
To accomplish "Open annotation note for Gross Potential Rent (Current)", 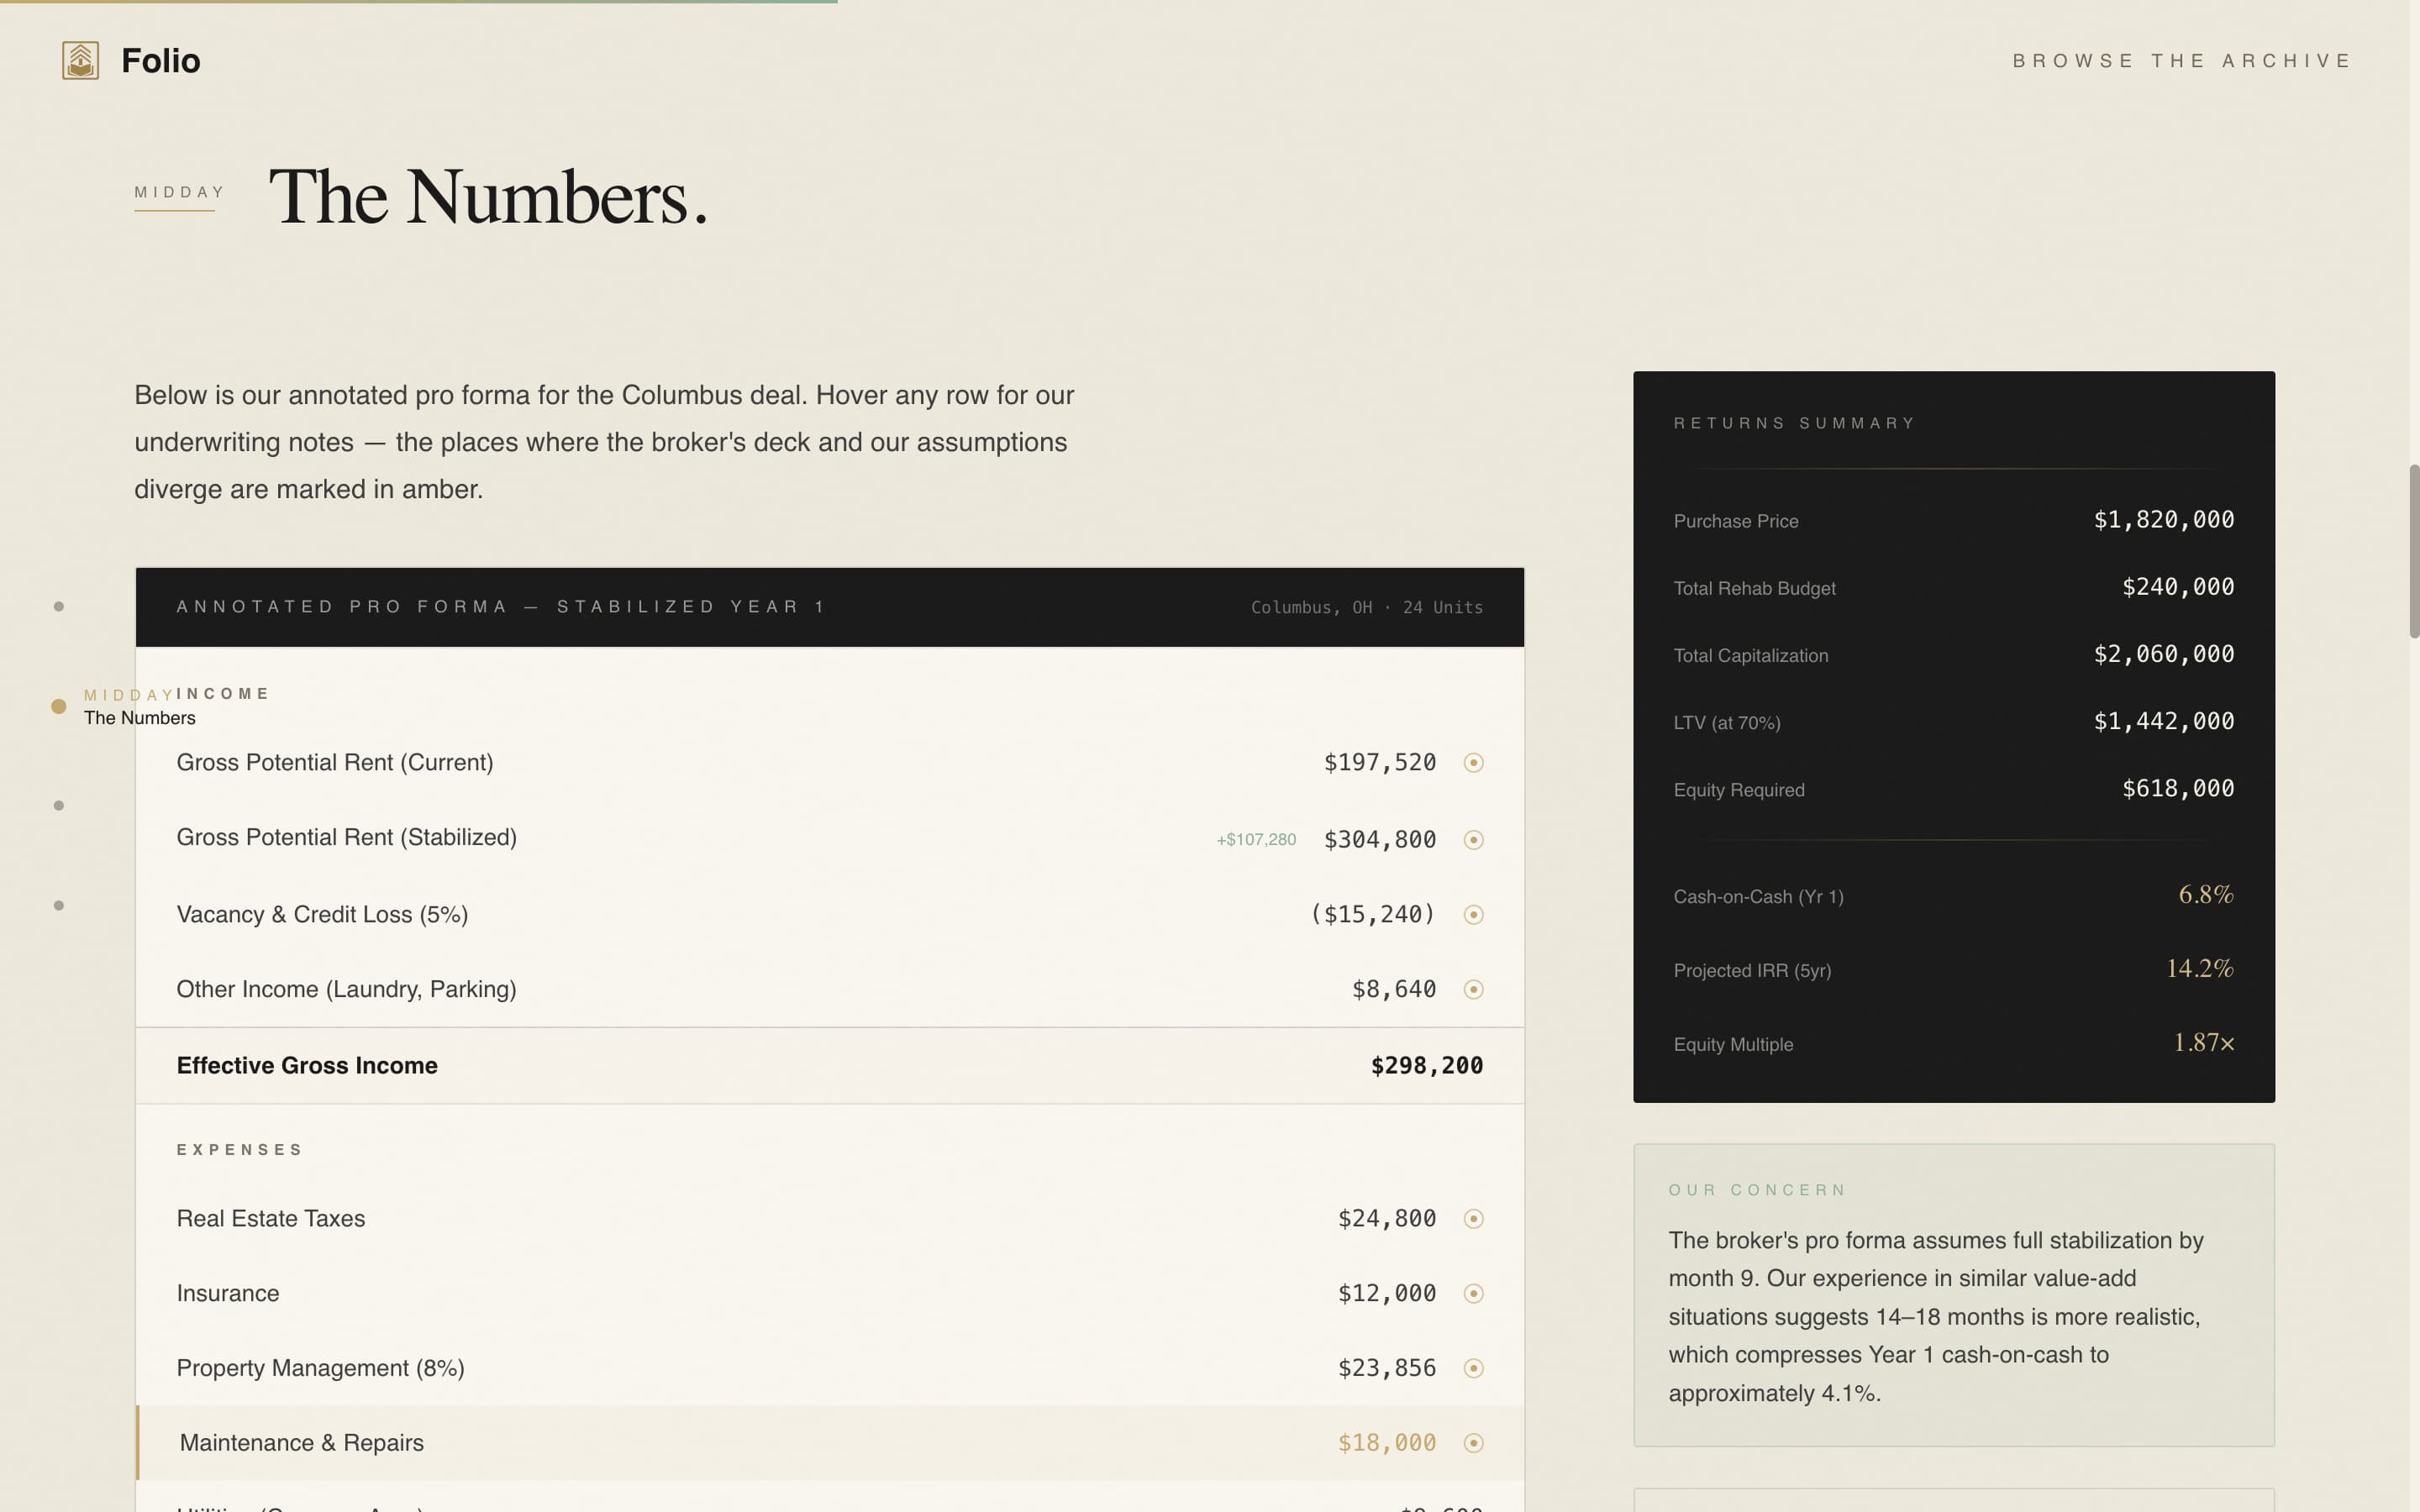I will 1473,762.
